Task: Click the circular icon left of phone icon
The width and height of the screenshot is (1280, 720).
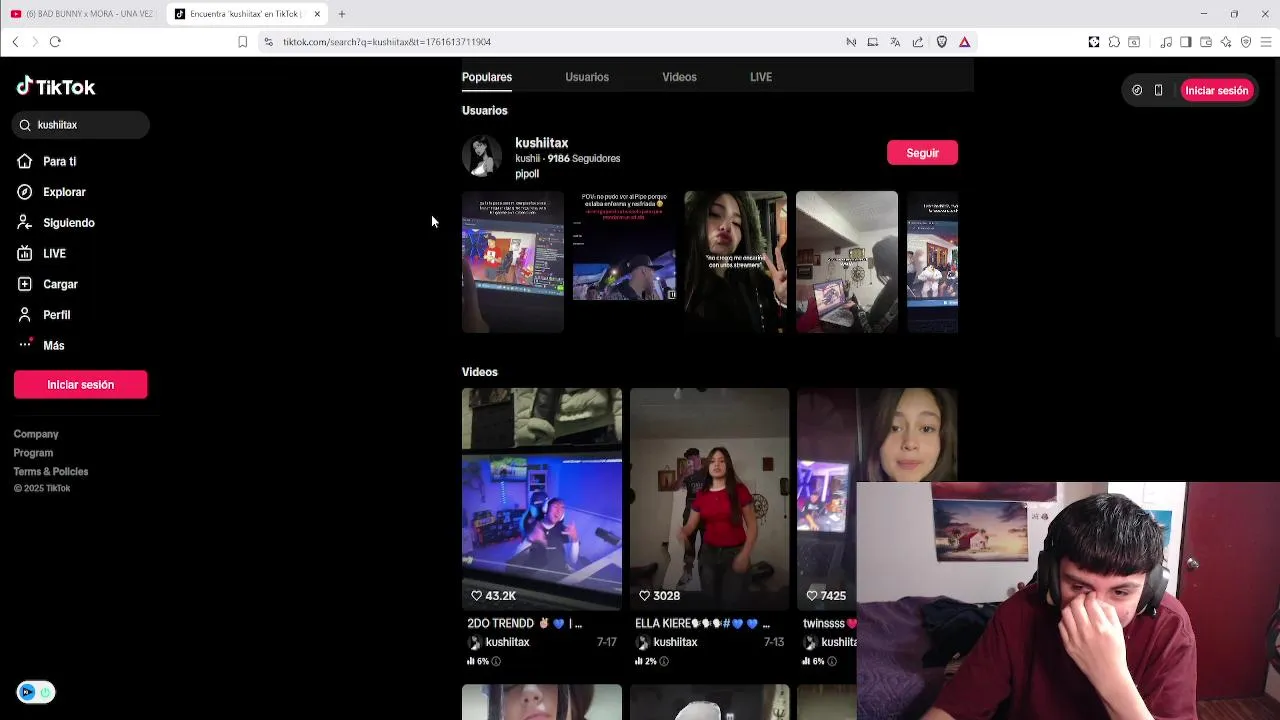Action: (x=1137, y=90)
